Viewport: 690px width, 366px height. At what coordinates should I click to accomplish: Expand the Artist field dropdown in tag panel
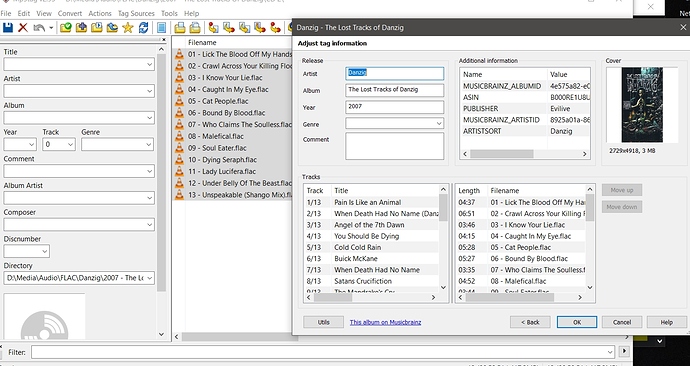point(150,91)
